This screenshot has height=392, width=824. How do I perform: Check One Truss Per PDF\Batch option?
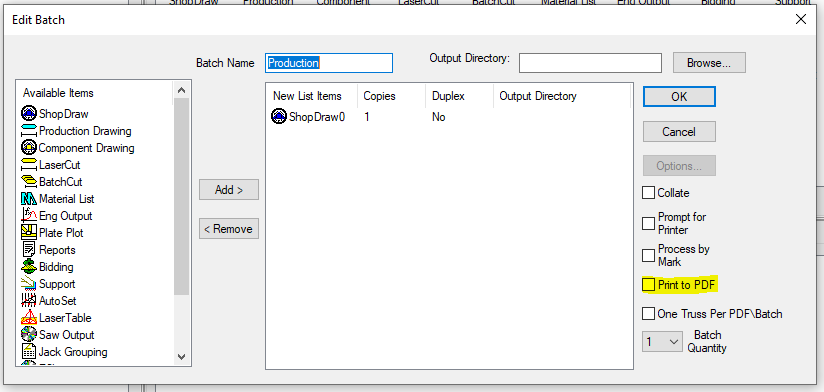[648, 314]
